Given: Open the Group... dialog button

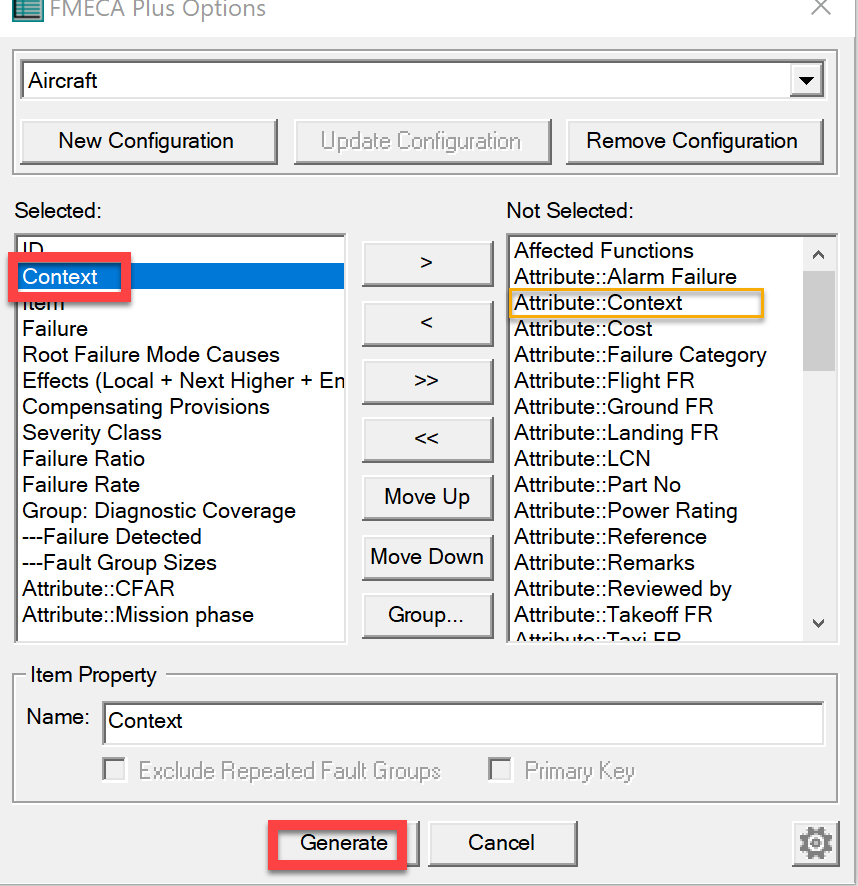Looking at the screenshot, I should 427,615.
